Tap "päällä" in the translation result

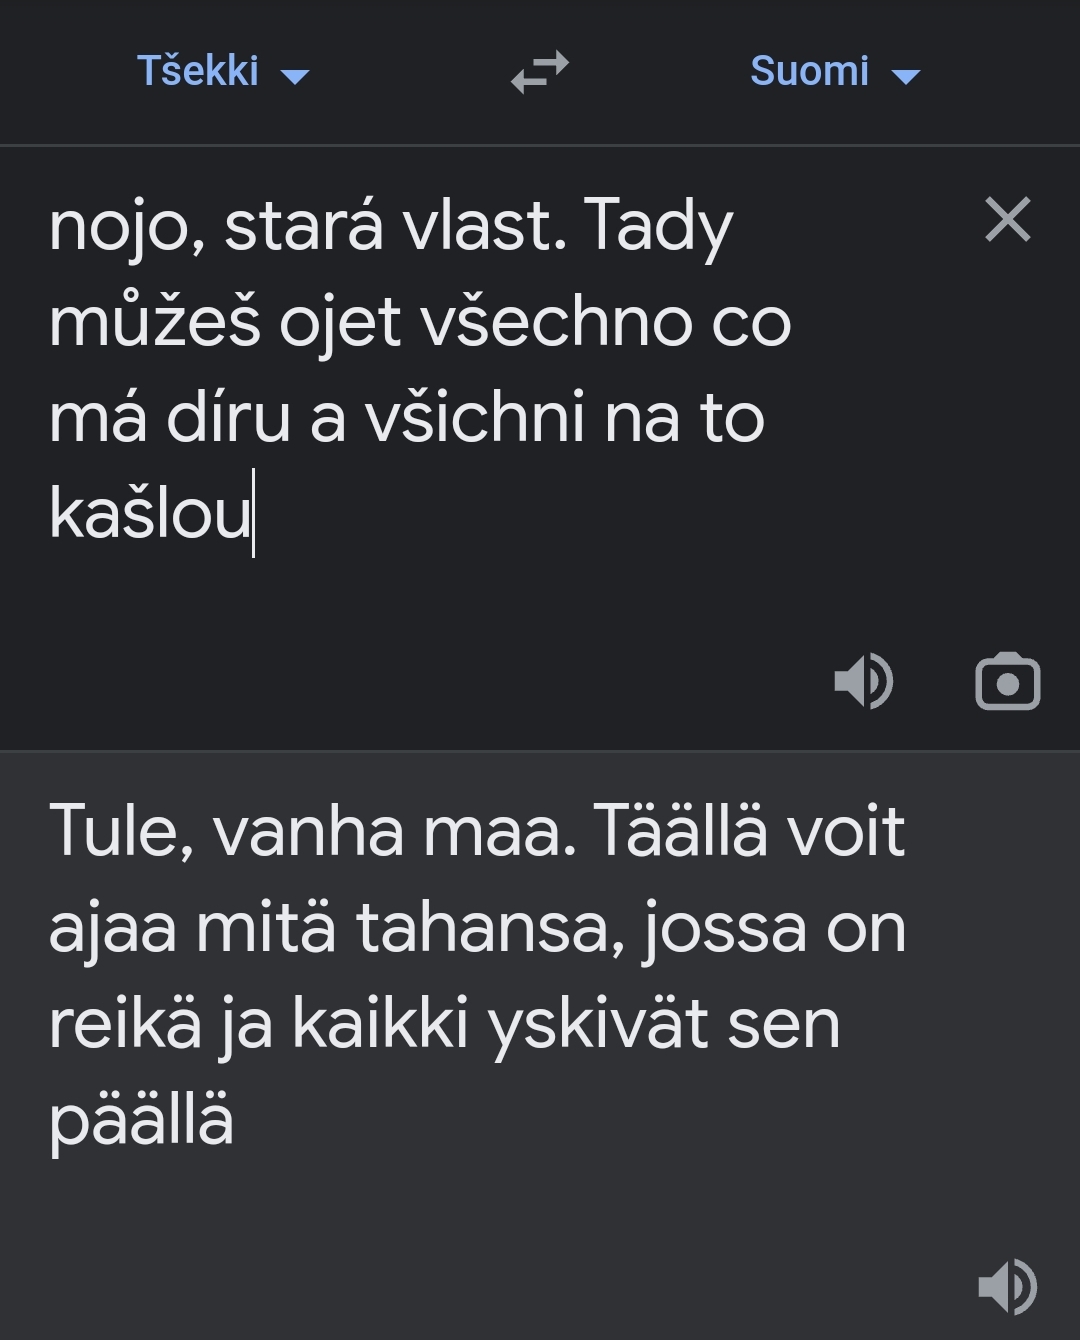141,1120
